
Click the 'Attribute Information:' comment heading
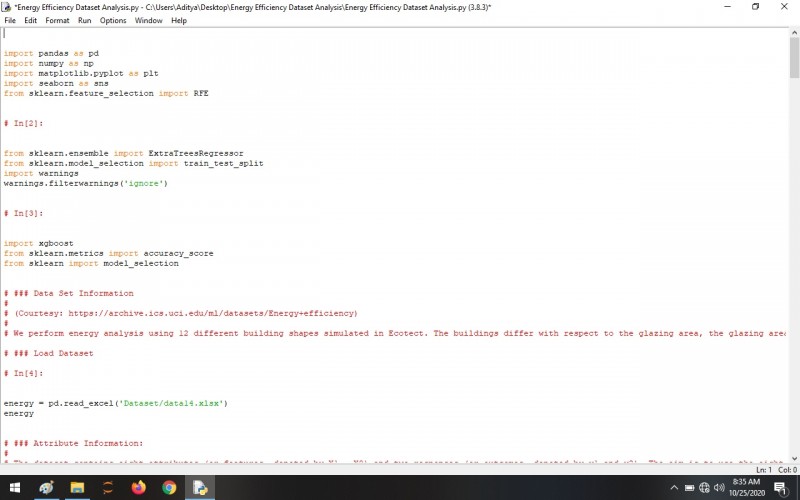(x=73, y=443)
